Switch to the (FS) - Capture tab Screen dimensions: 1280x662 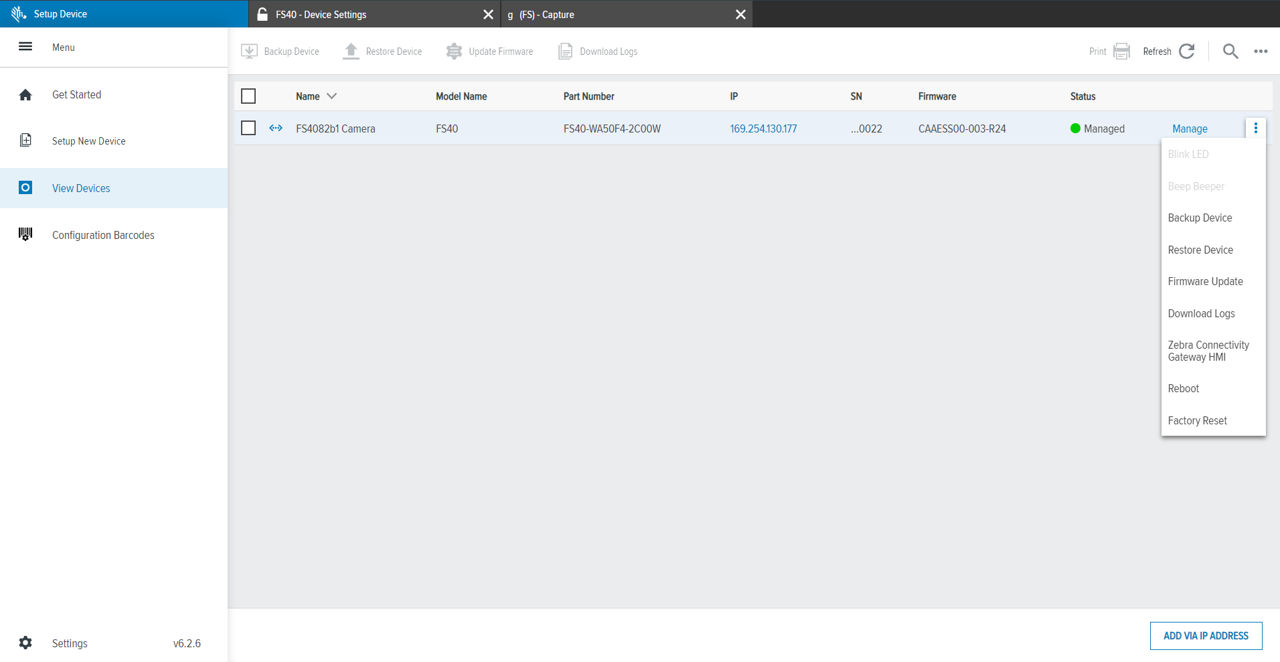pos(625,14)
